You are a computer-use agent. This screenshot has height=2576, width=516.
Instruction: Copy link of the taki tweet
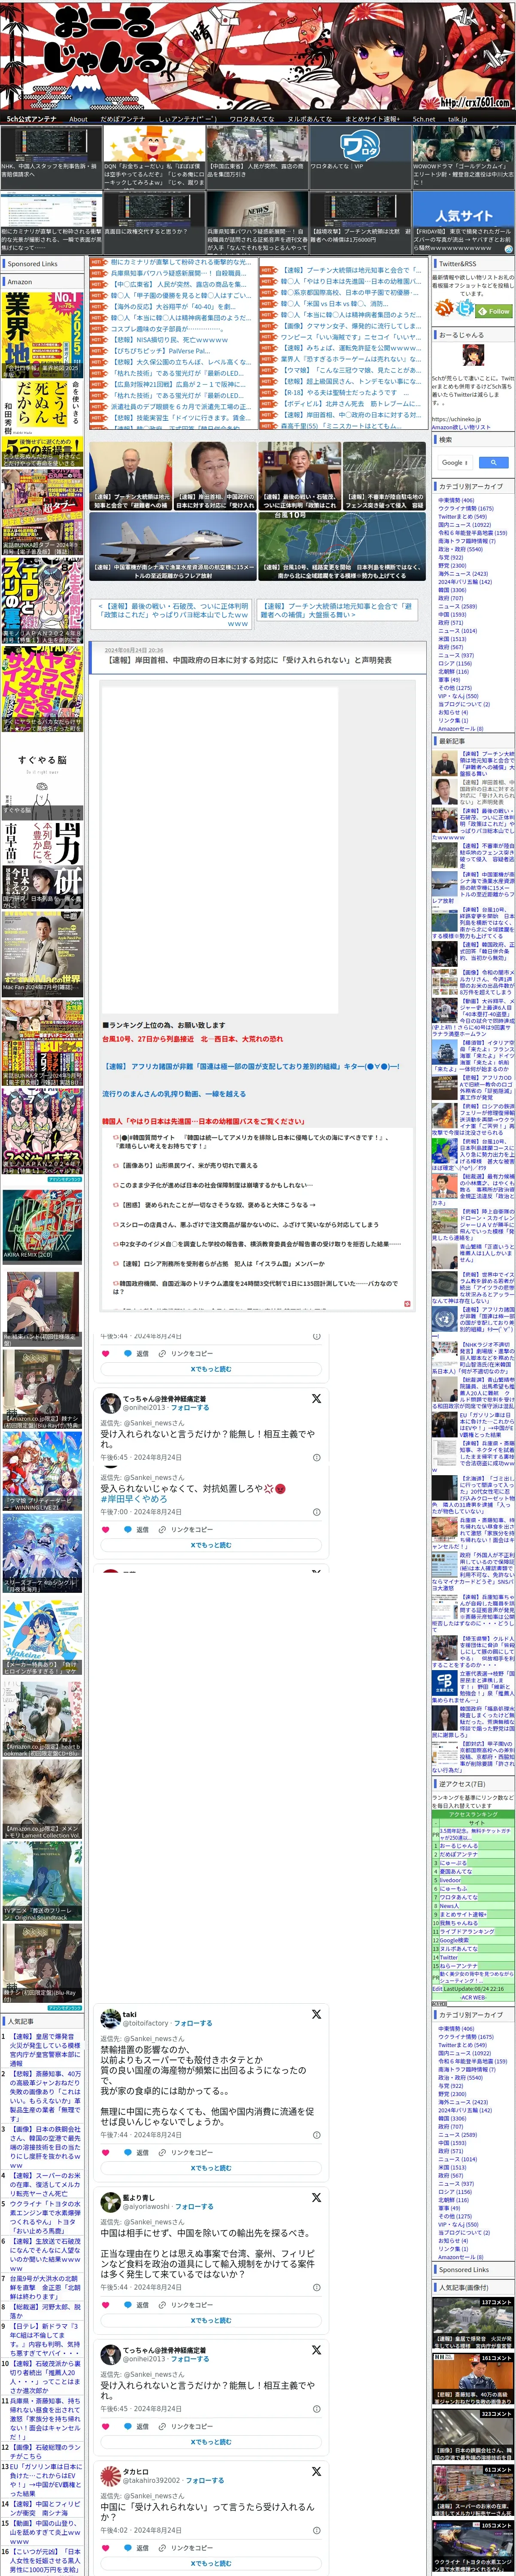point(186,2153)
